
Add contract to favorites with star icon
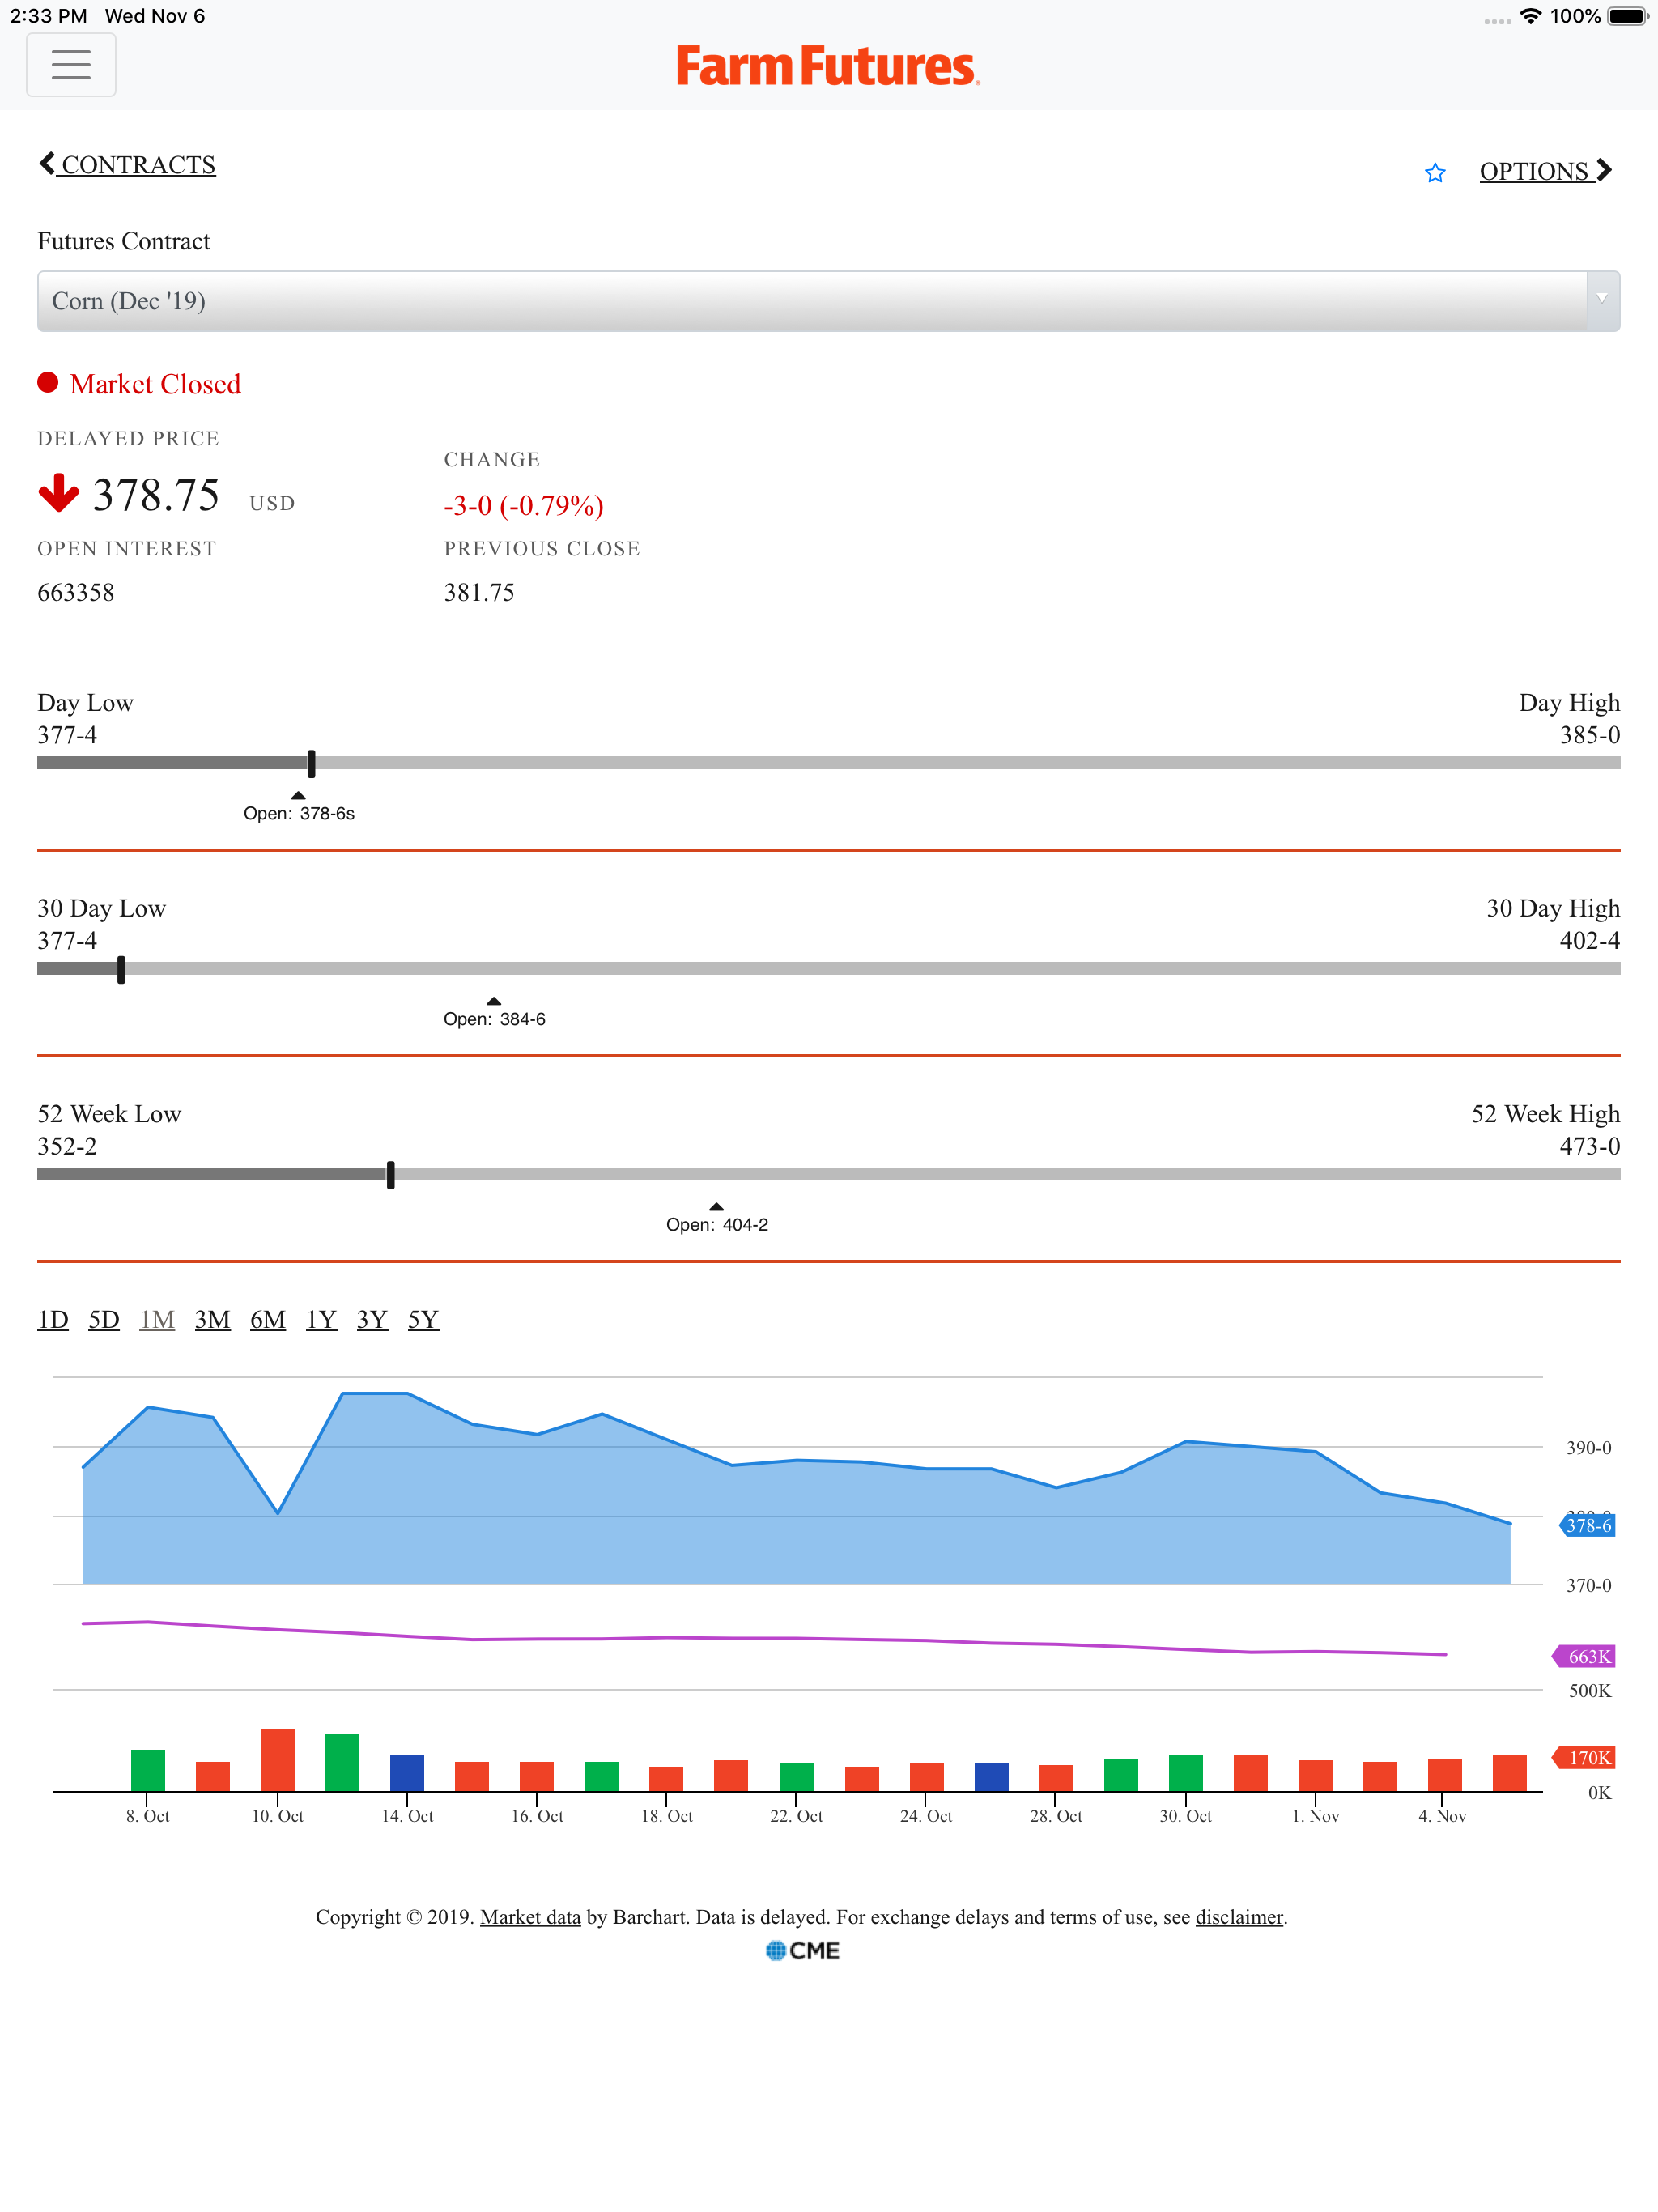pos(1435,173)
